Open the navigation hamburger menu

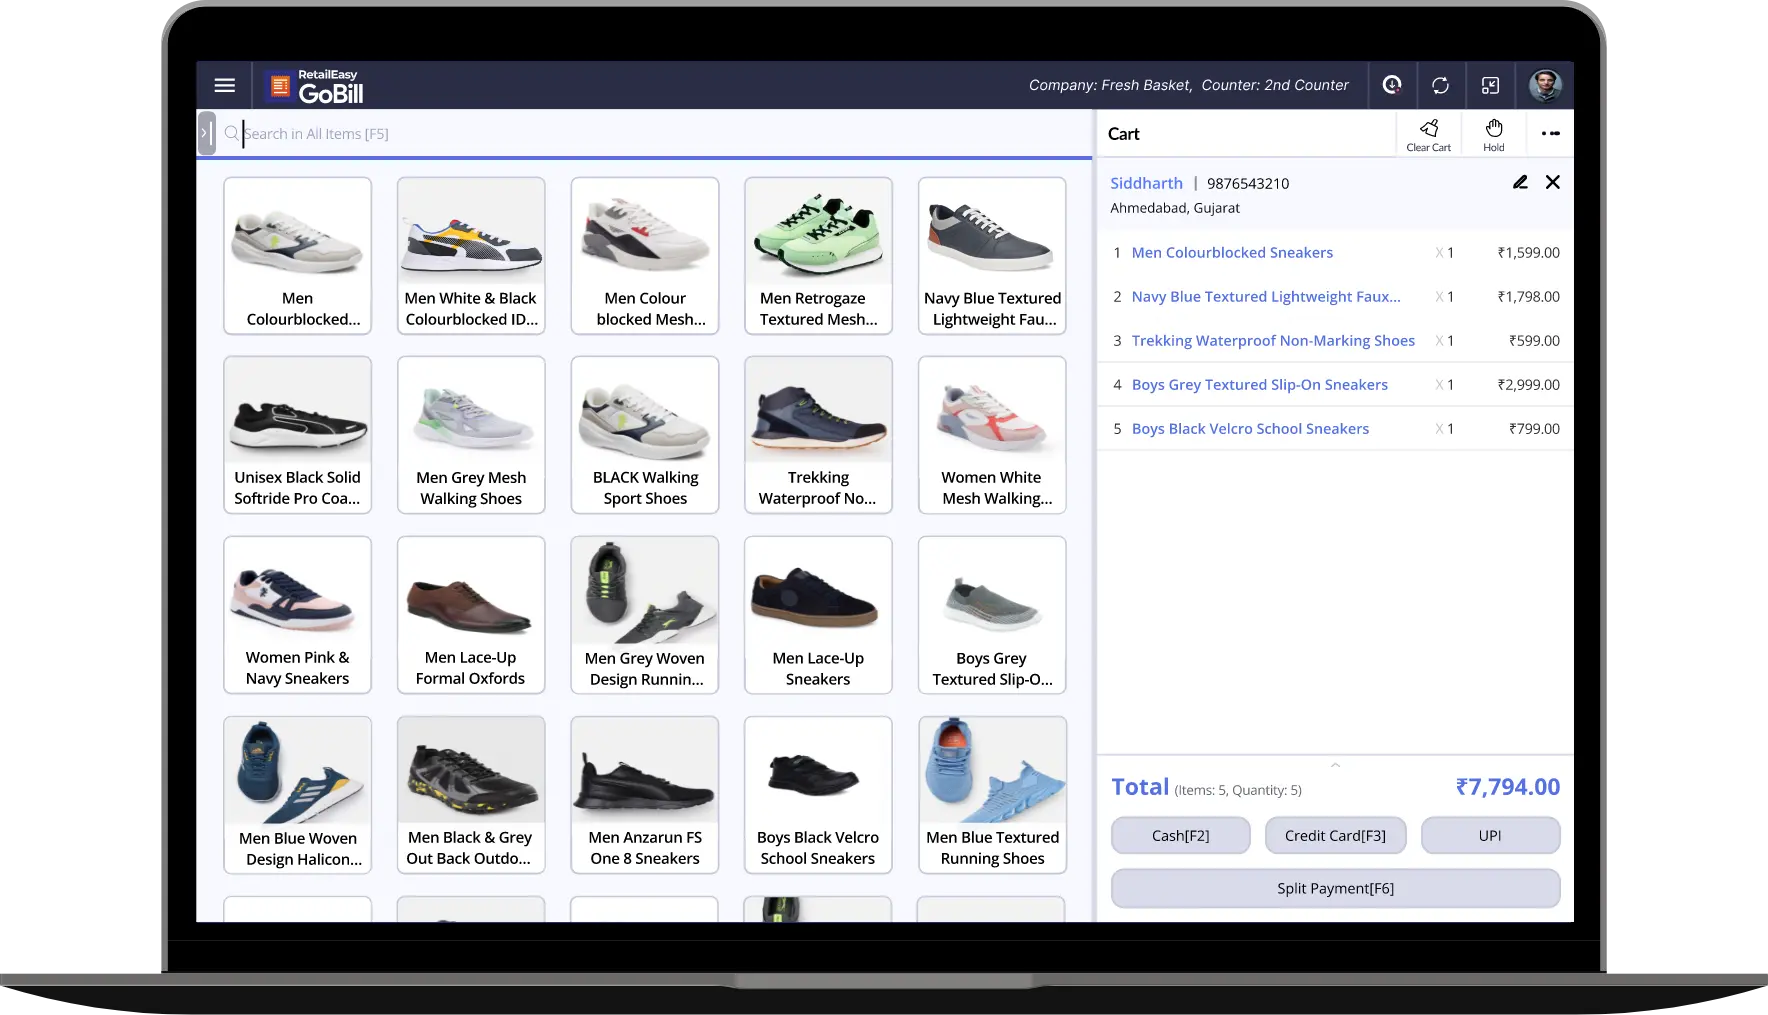[x=224, y=85]
